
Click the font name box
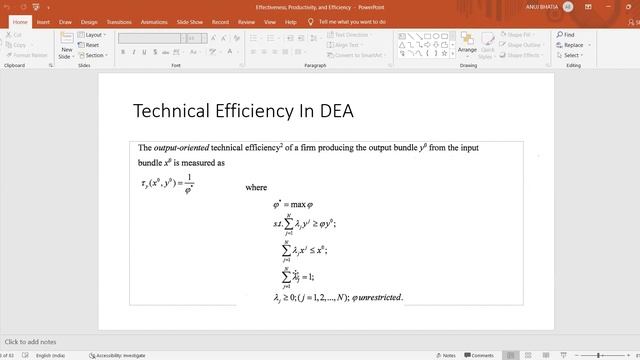coord(149,38)
